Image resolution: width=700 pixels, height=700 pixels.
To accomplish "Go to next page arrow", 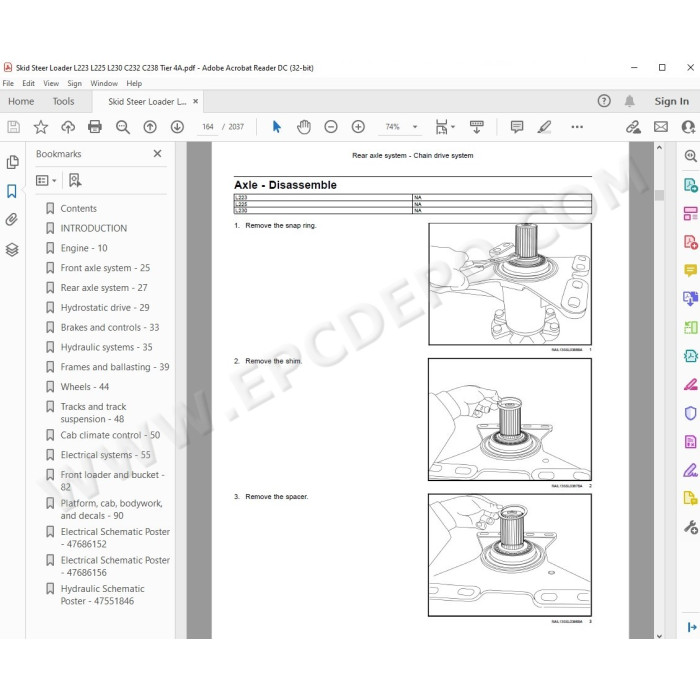I will click(x=177, y=127).
